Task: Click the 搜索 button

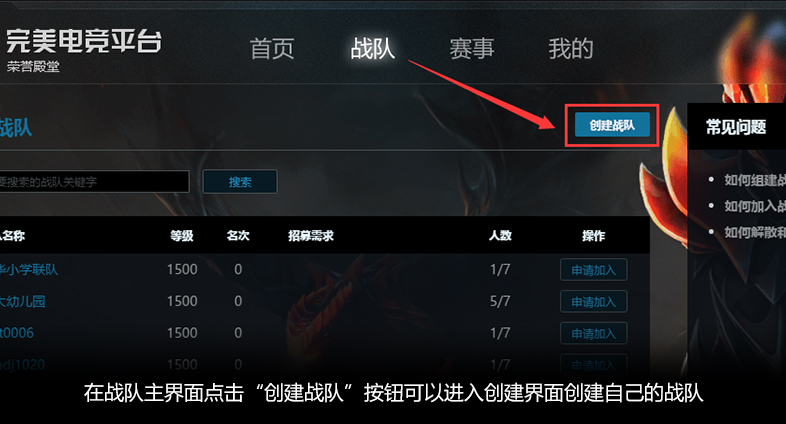Action: click(x=240, y=181)
